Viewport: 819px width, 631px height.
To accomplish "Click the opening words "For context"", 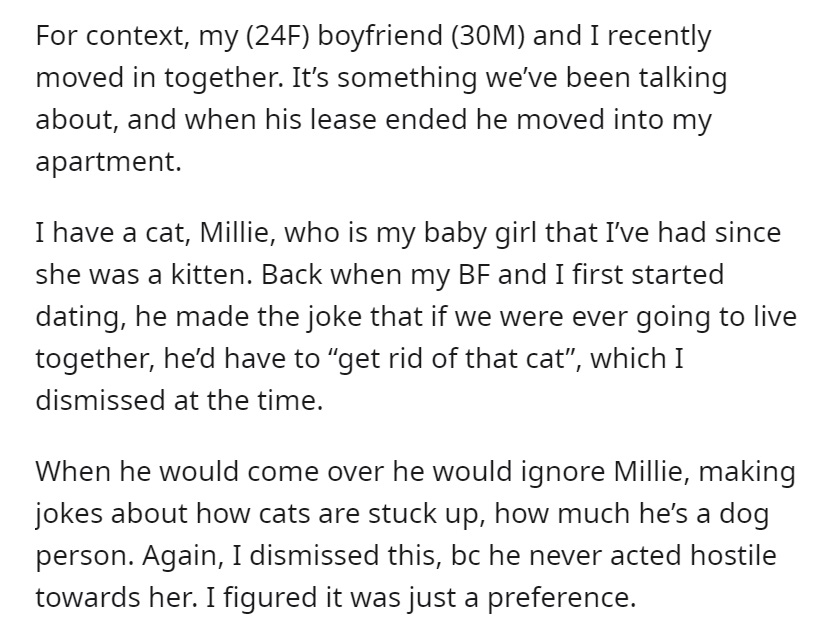I will click(x=109, y=36).
